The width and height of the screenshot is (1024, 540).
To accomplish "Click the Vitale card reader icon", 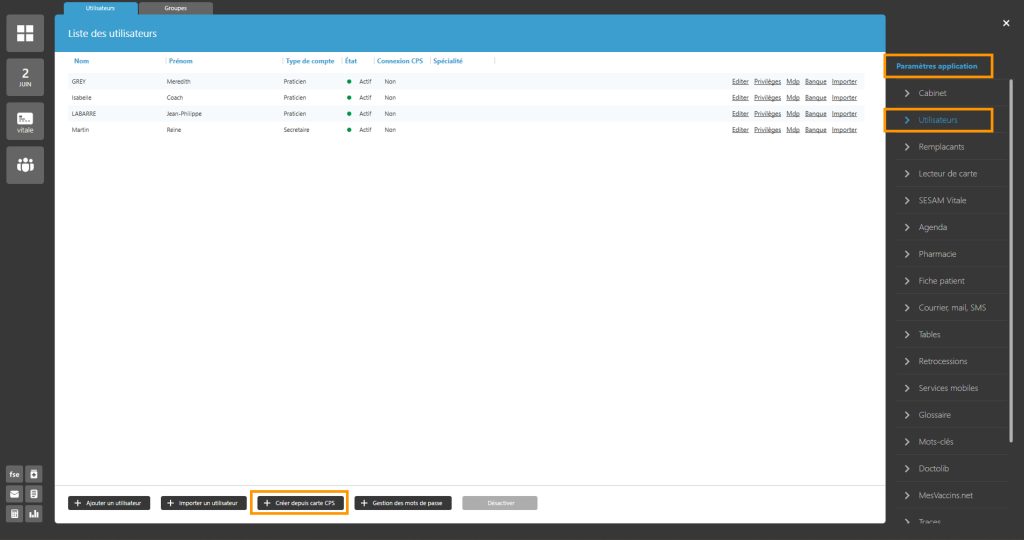I will [25, 121].
